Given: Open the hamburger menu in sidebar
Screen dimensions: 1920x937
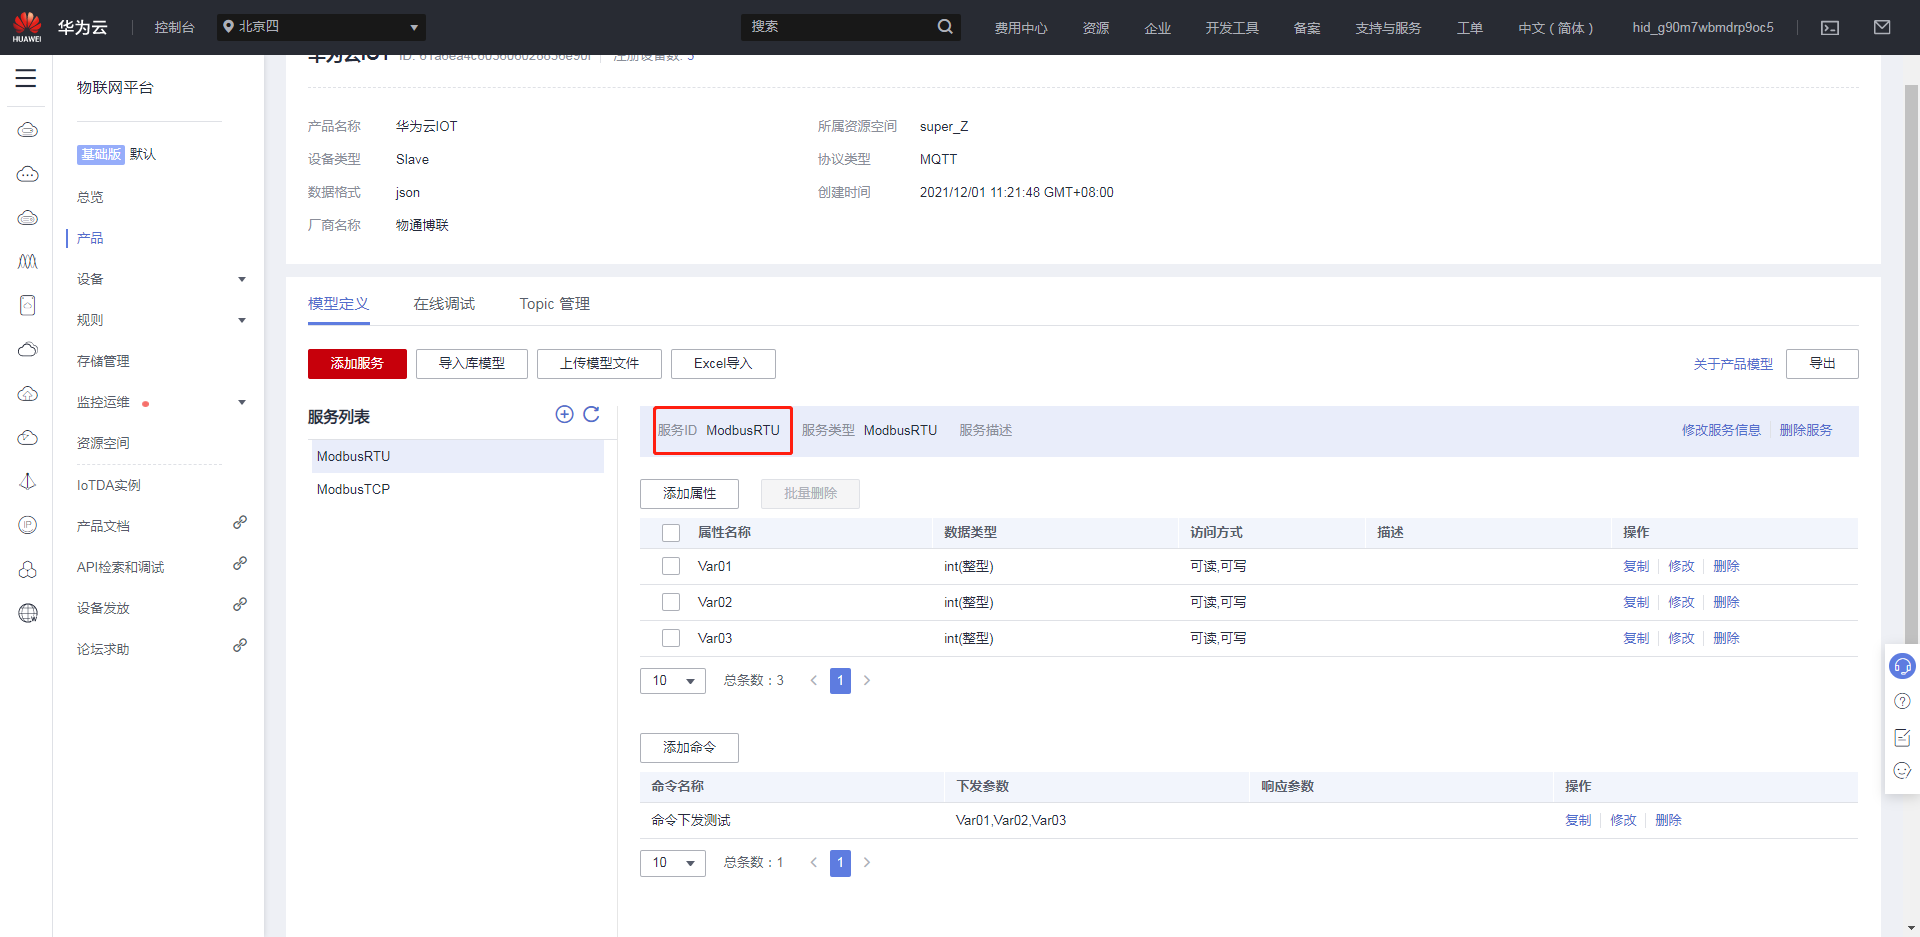Looking at the screenshot, I should (x=26, y=78).
